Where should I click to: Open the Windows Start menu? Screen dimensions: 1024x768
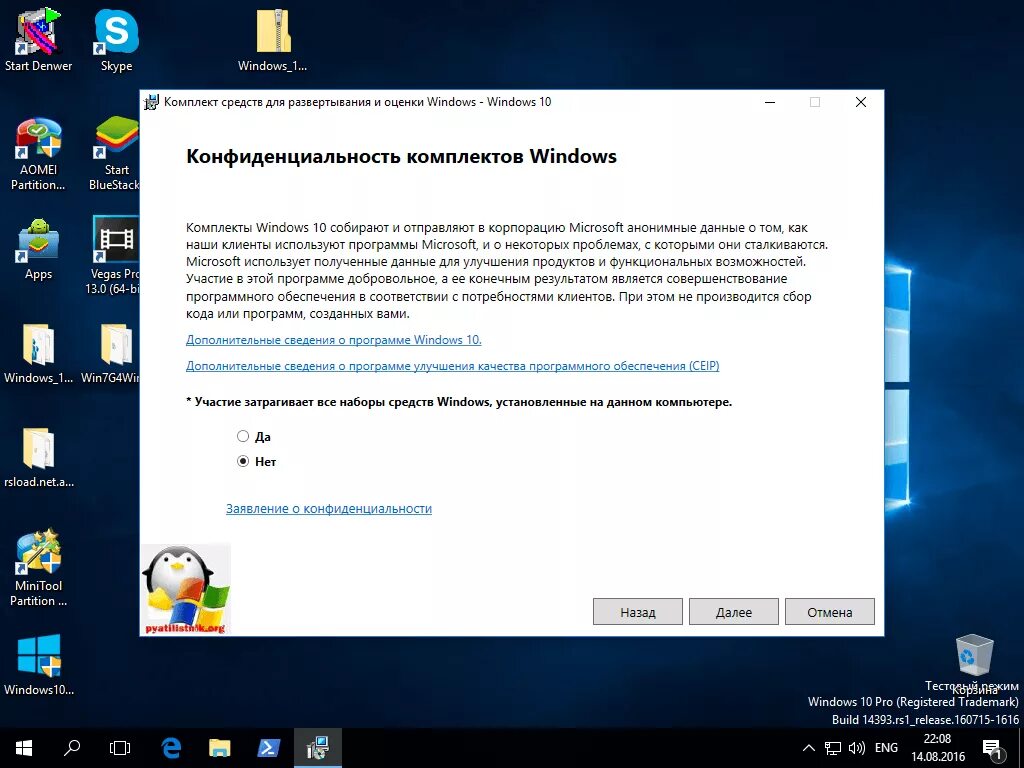(24, 748)
